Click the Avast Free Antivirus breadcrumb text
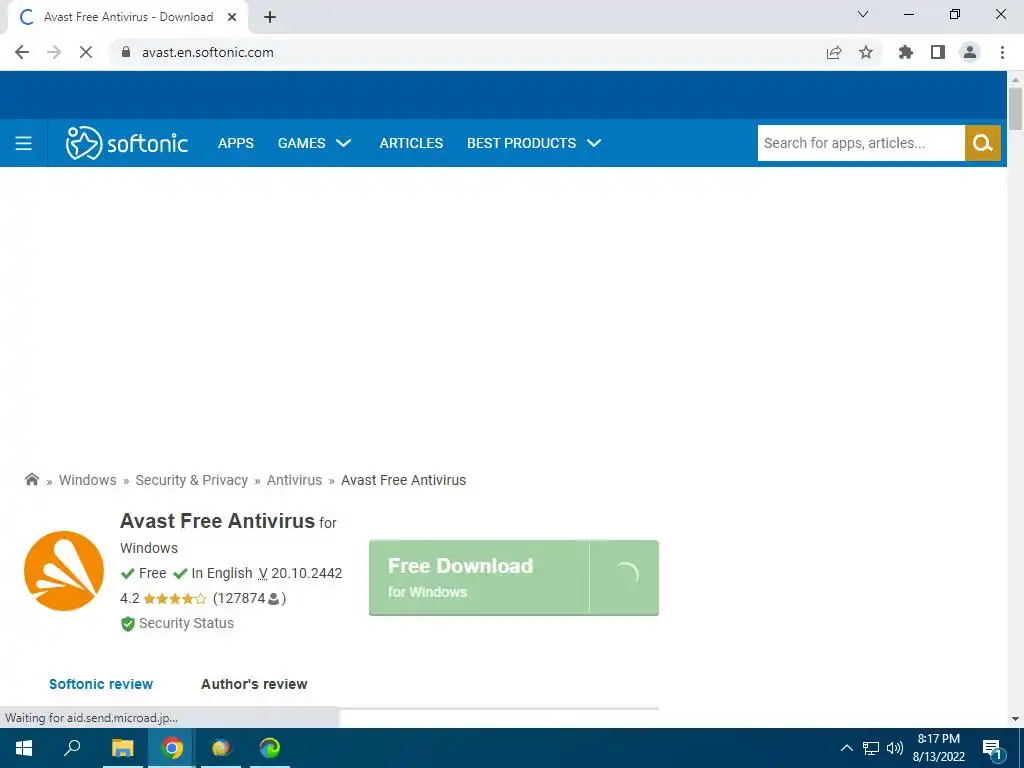The height and width of the screenshot is (768, 1024). (404, 480)
